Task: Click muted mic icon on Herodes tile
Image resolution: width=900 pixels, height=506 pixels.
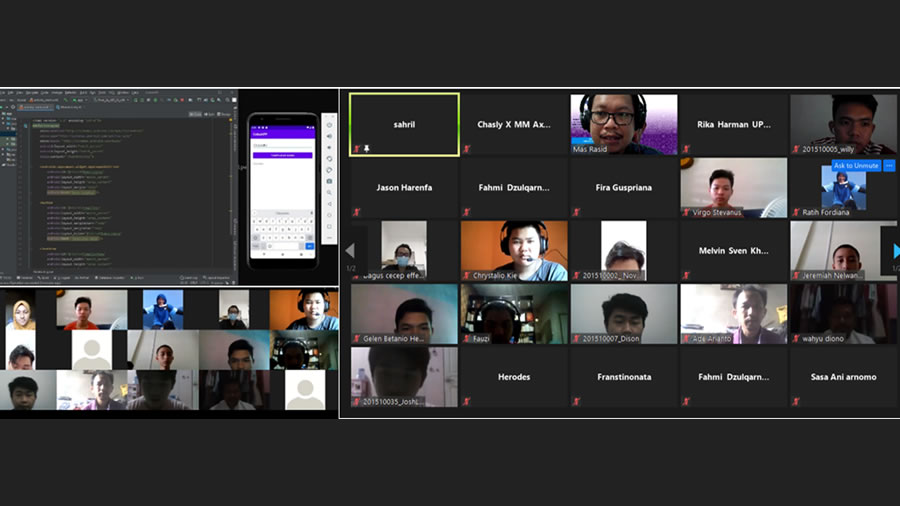Action: coord(466,401)
